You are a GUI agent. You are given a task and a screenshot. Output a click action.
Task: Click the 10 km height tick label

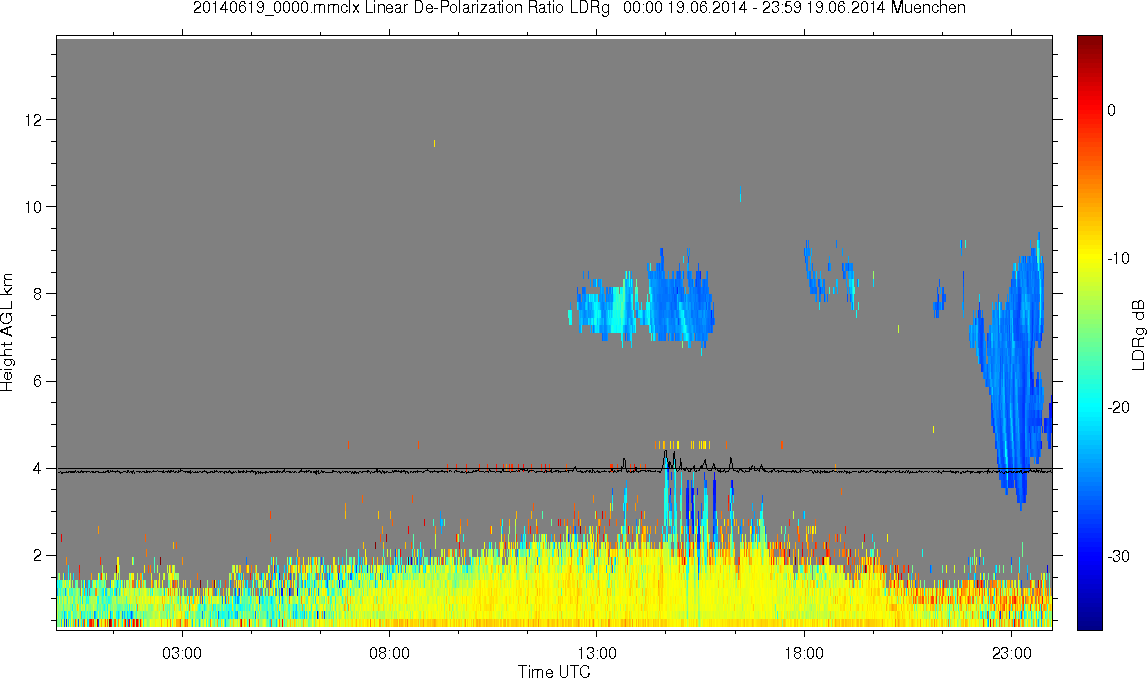[33, 207]
